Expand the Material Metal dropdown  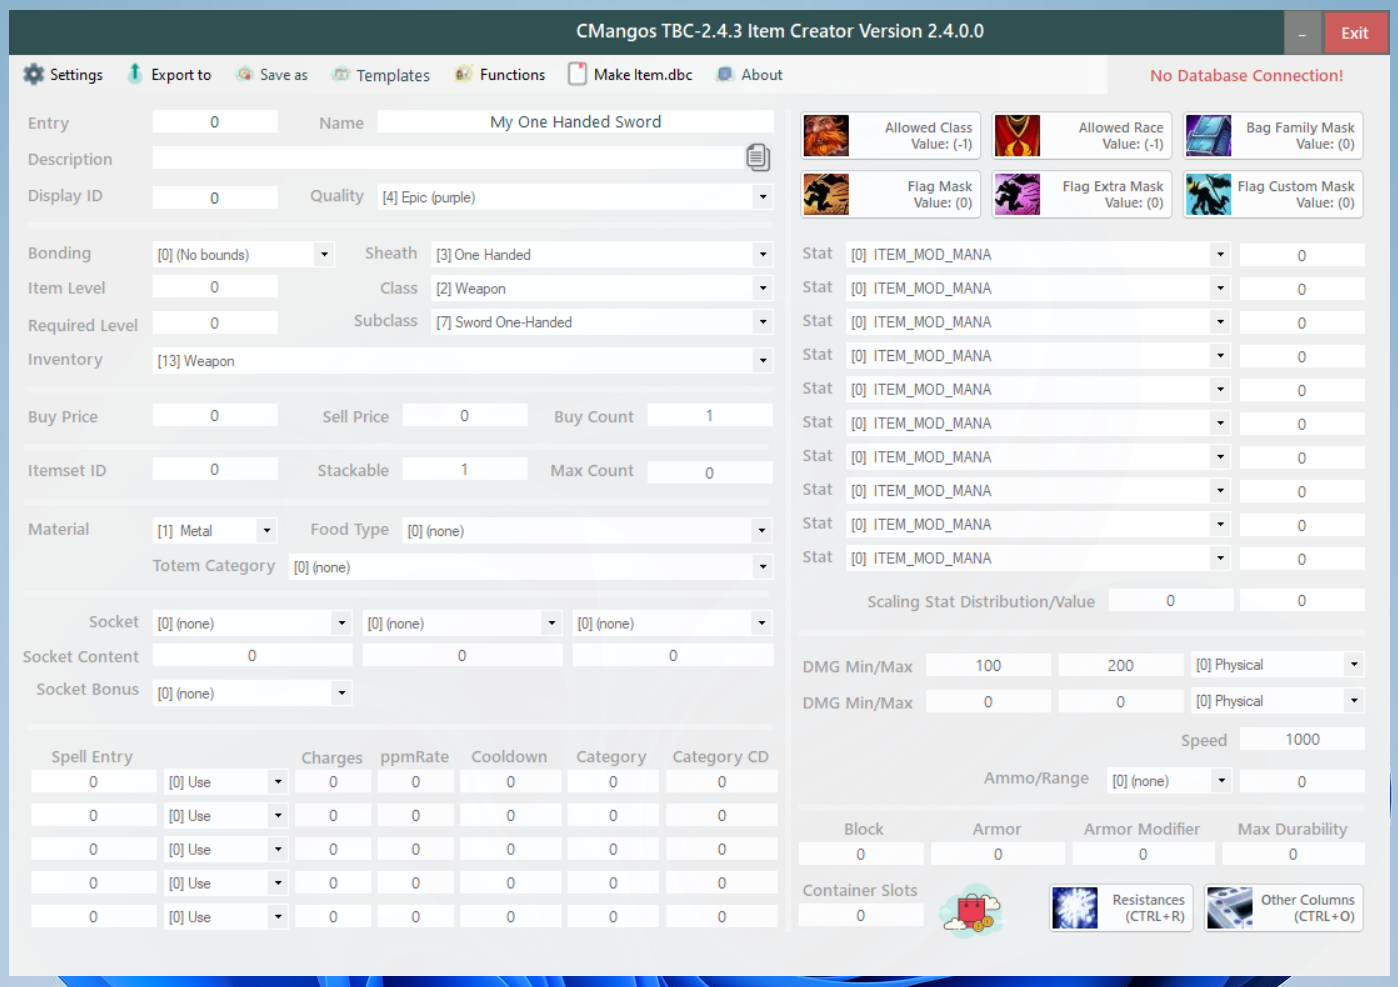pos(266,531)
